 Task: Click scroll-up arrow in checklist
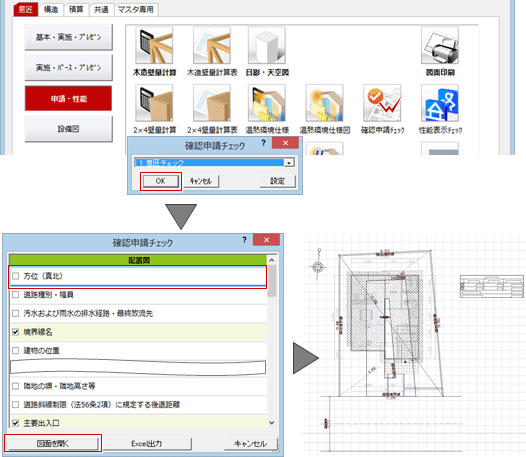[272, 260]
